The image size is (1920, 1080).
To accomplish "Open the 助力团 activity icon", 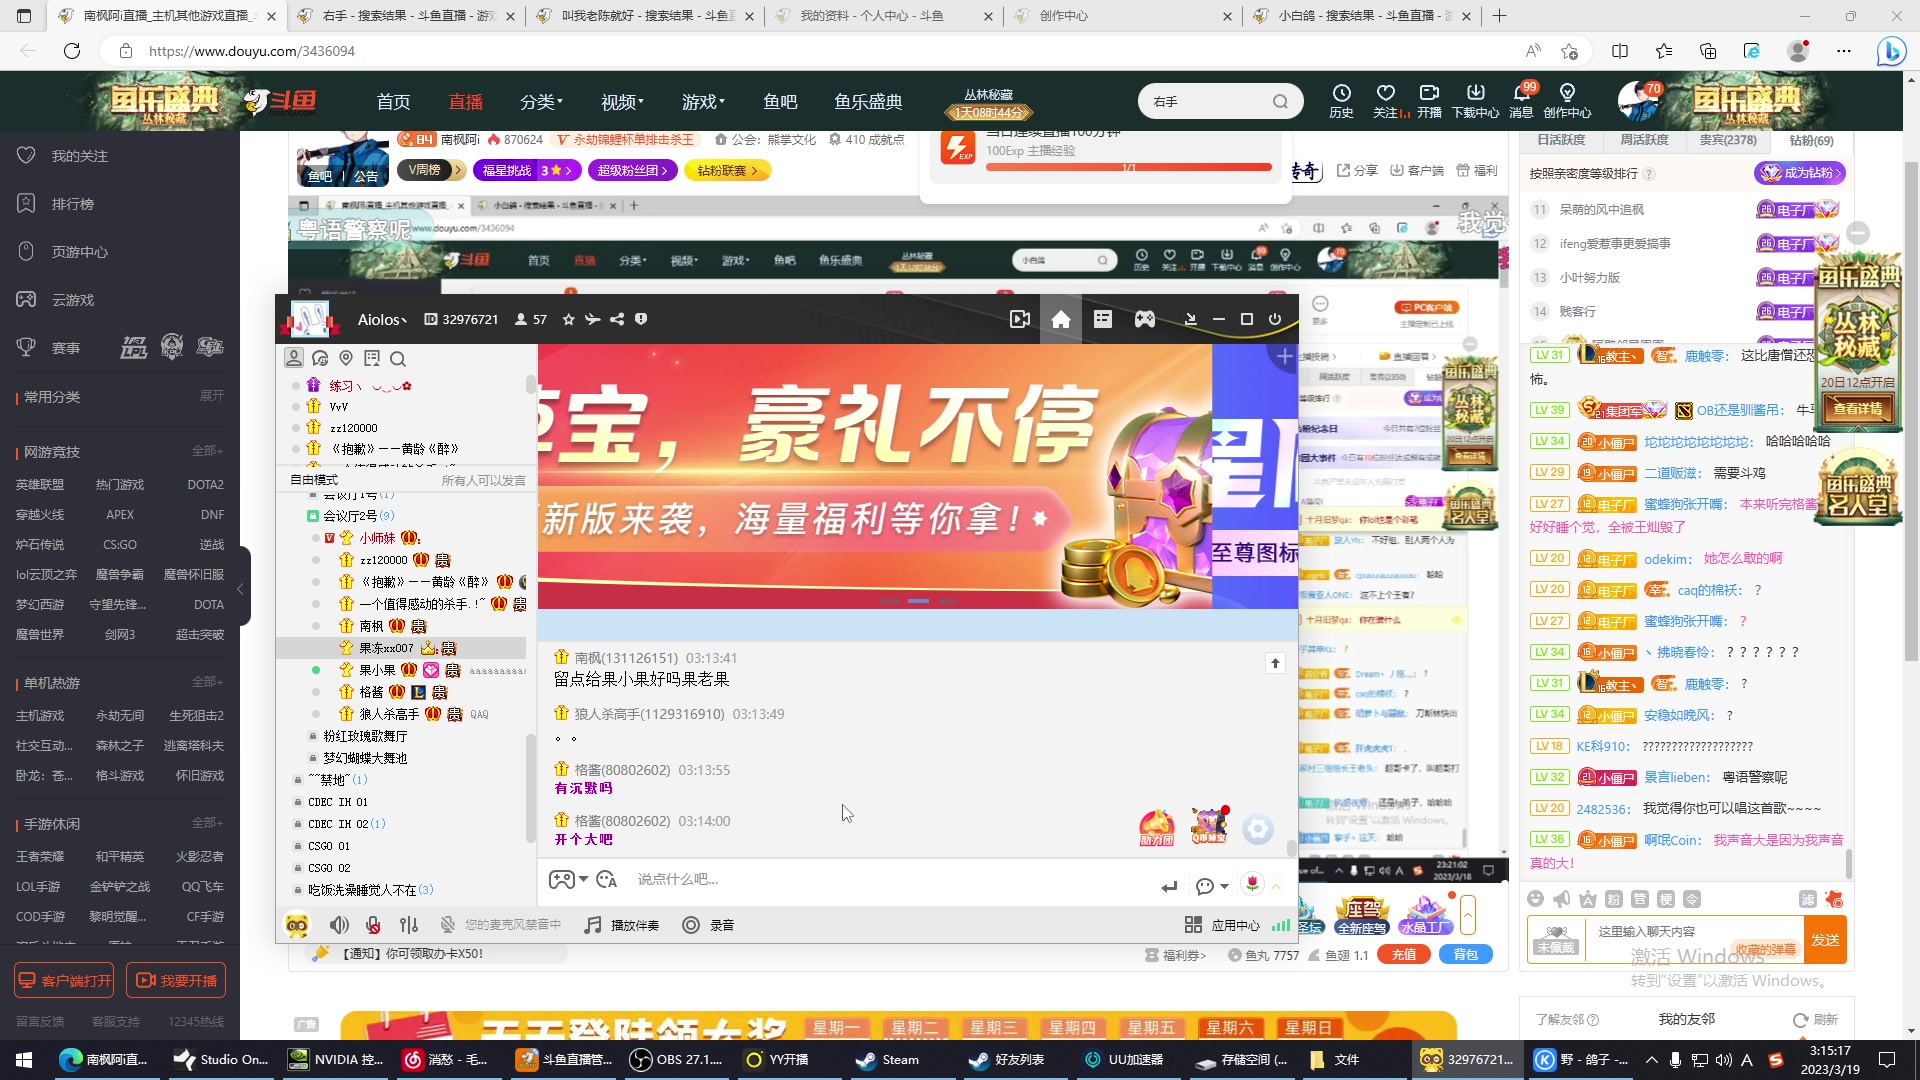I will point(1157,828).
